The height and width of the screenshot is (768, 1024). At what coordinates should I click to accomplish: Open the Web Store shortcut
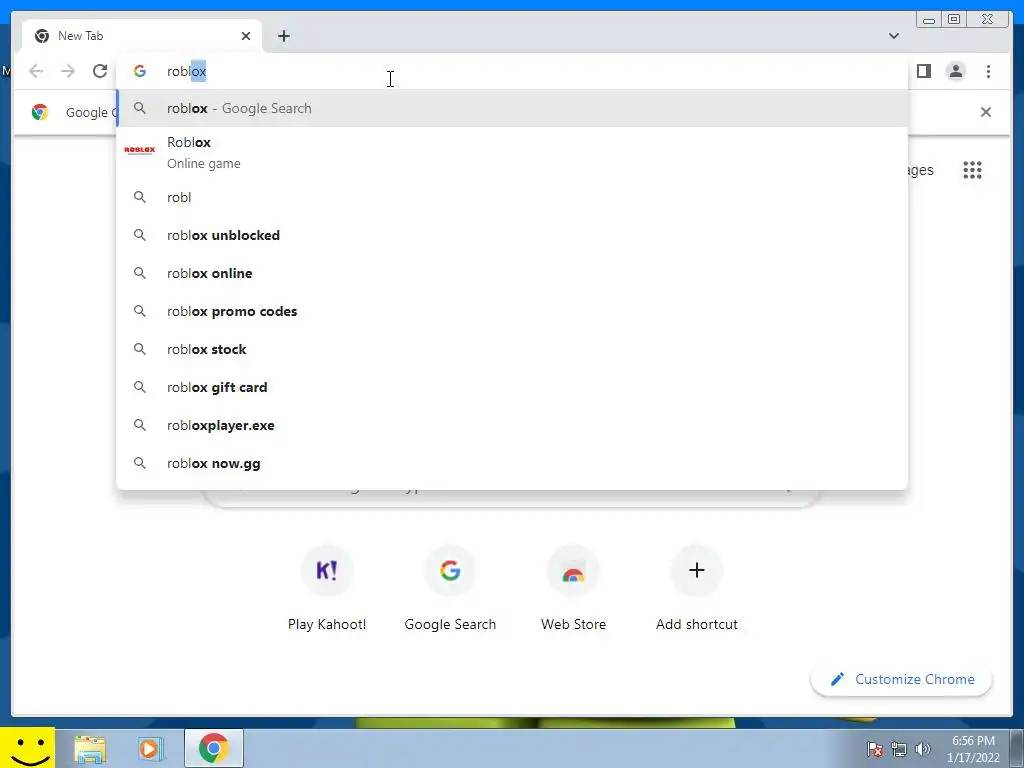(573, 588)
